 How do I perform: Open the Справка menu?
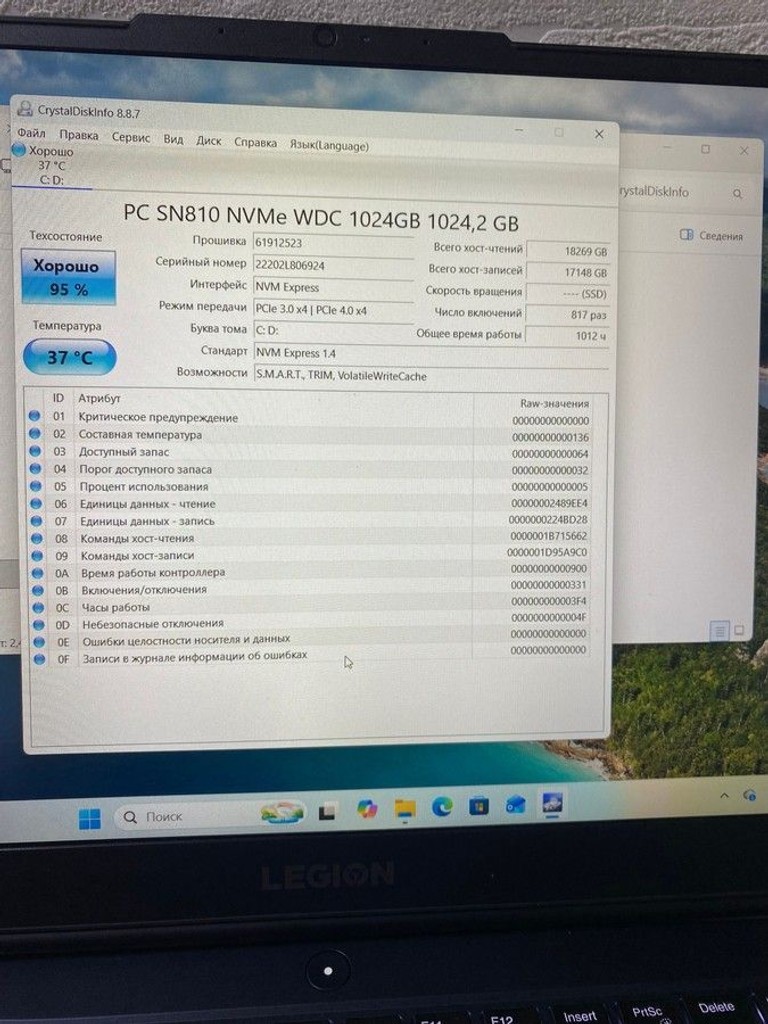255,142
